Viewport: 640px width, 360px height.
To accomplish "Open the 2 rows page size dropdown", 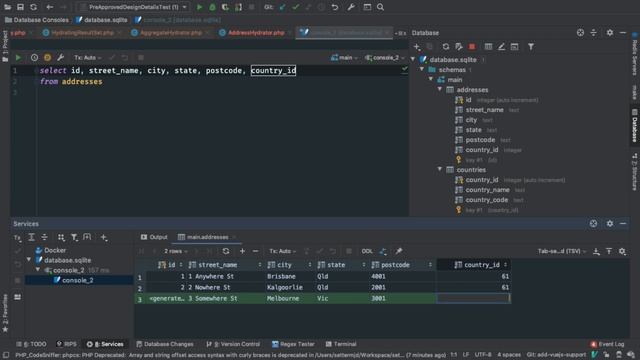I will (176, 251).
